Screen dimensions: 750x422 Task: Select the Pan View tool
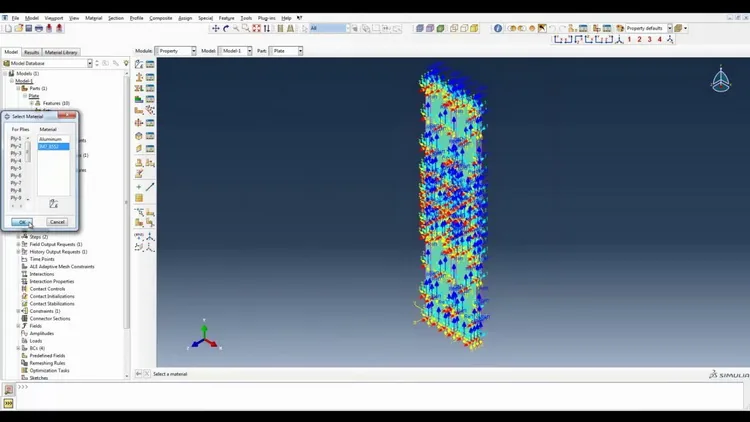216,28
